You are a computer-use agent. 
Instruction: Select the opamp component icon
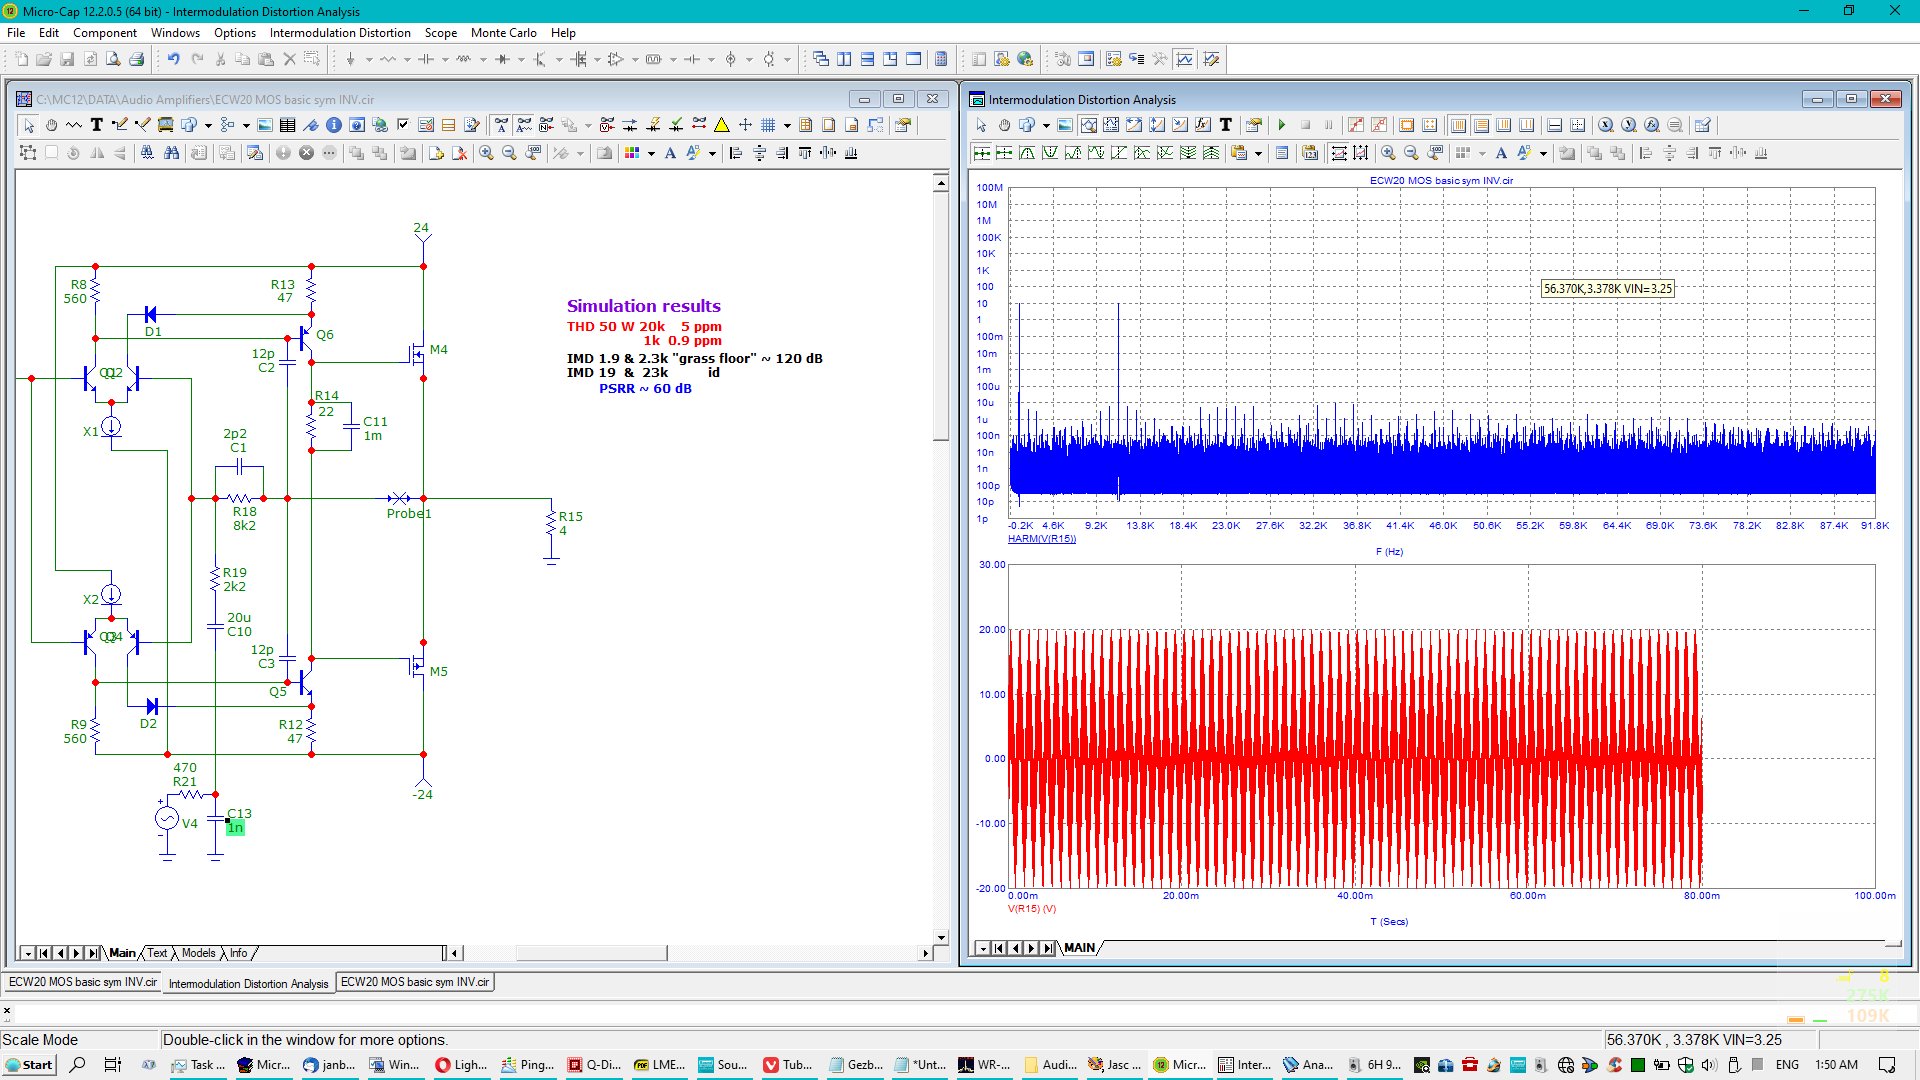pos(616,59)
